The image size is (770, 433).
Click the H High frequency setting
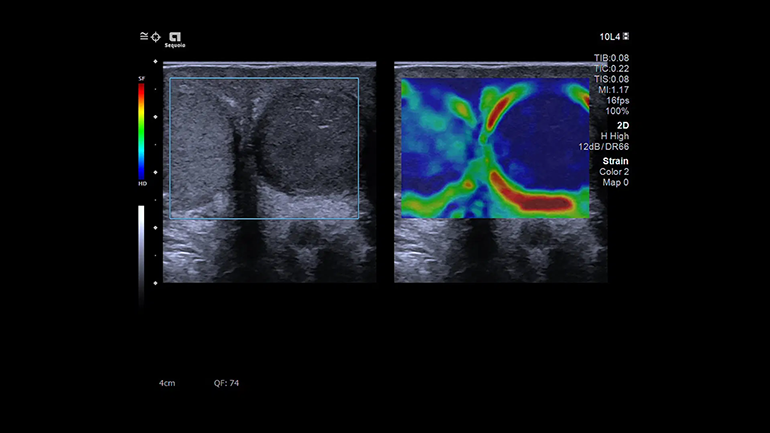[x=614, y=136]
